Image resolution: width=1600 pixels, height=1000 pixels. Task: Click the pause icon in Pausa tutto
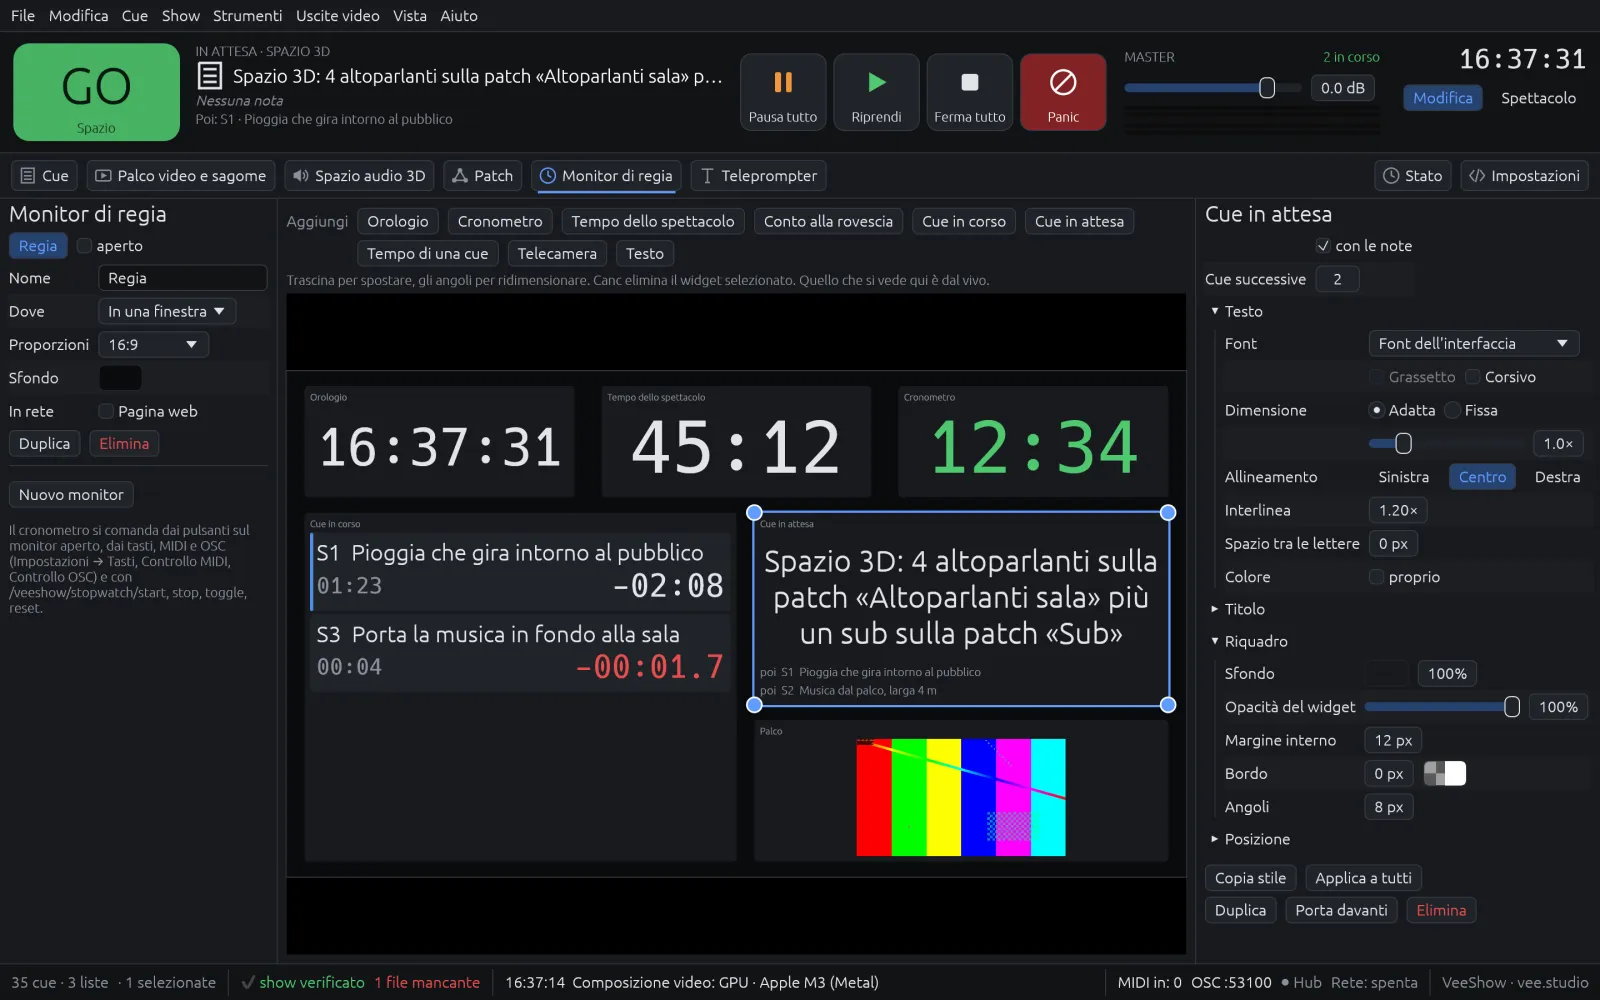point(783,82)
